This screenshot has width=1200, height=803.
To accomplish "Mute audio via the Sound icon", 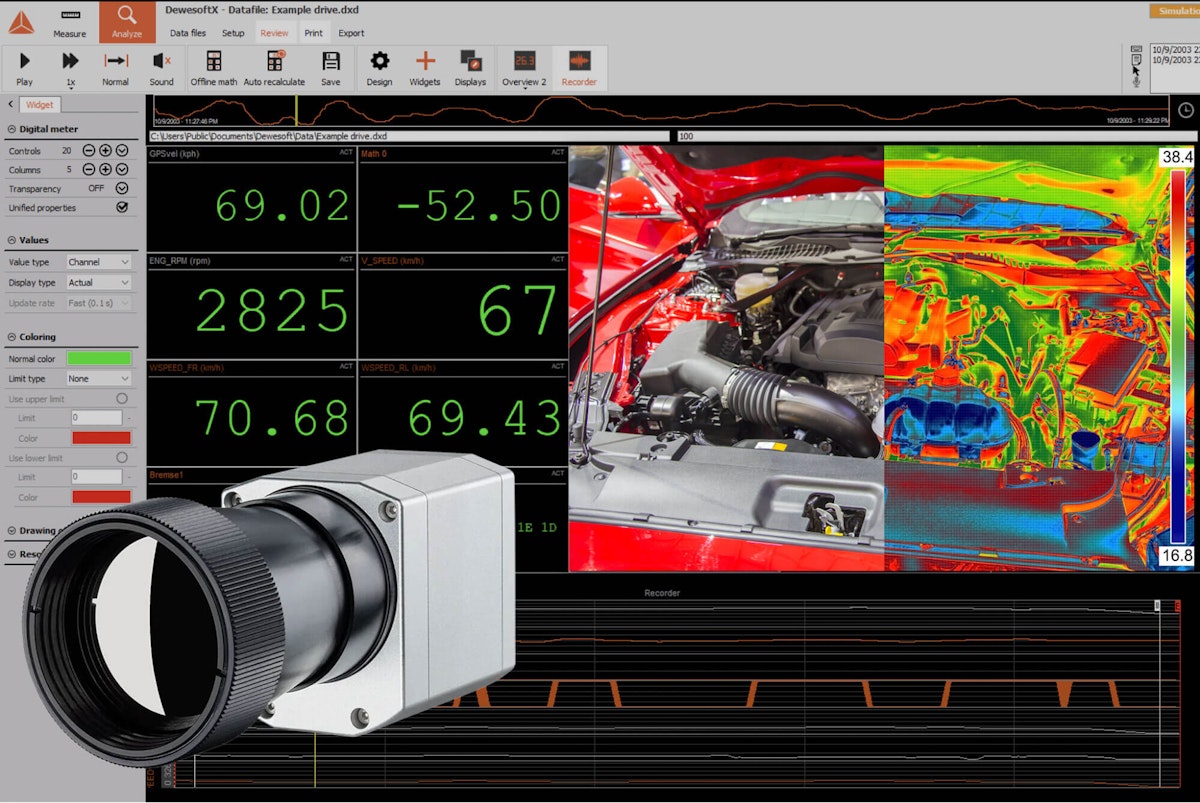I will coord(161,66).
